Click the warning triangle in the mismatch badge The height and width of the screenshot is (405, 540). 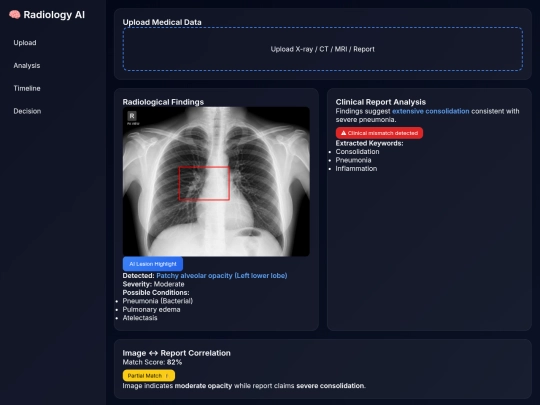coord(343,133)
